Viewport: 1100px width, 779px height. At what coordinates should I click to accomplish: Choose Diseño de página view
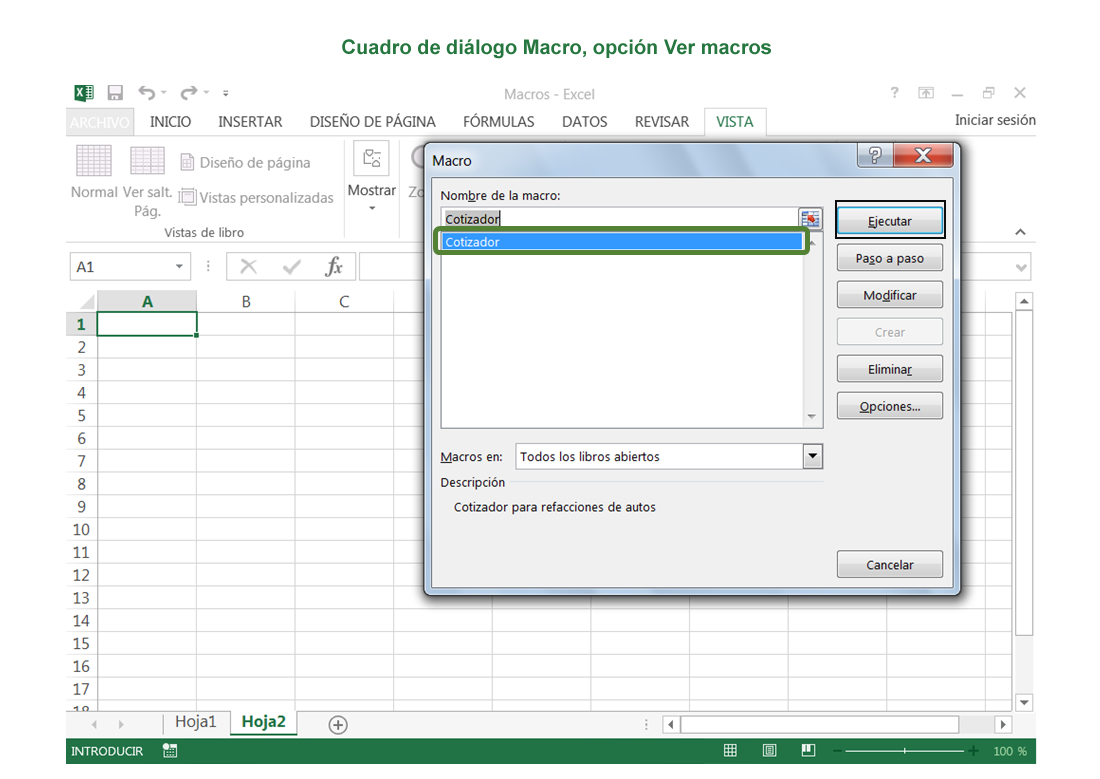click(246, 163)
